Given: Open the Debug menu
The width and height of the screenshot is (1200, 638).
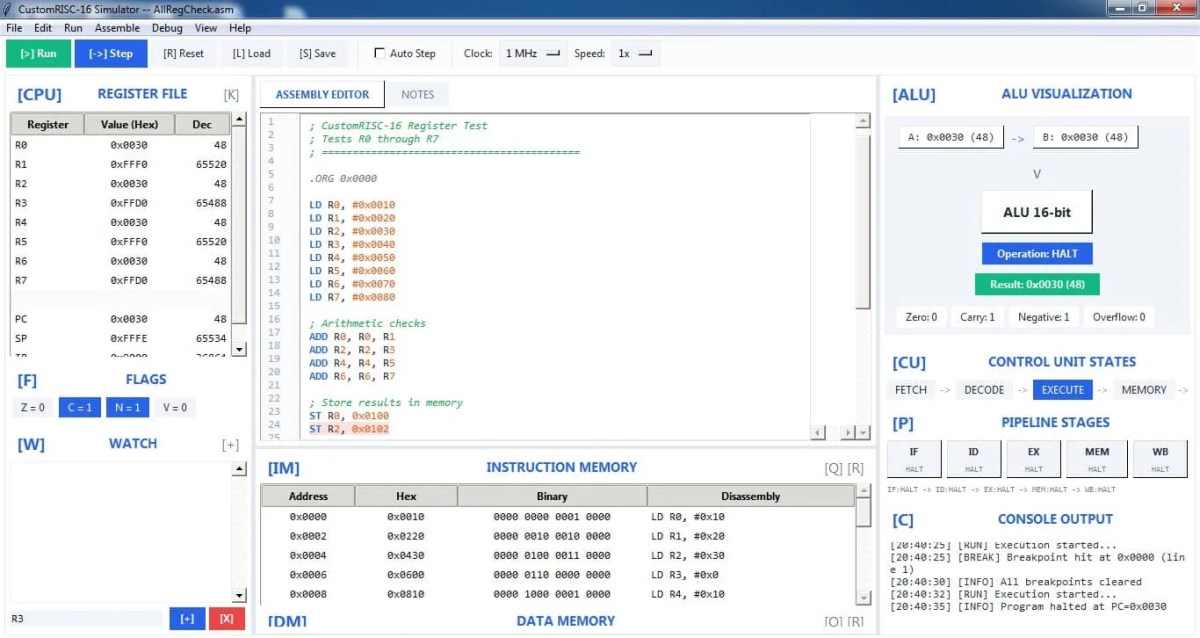Looking at the screenshot, I should click(x=167, y=28).
